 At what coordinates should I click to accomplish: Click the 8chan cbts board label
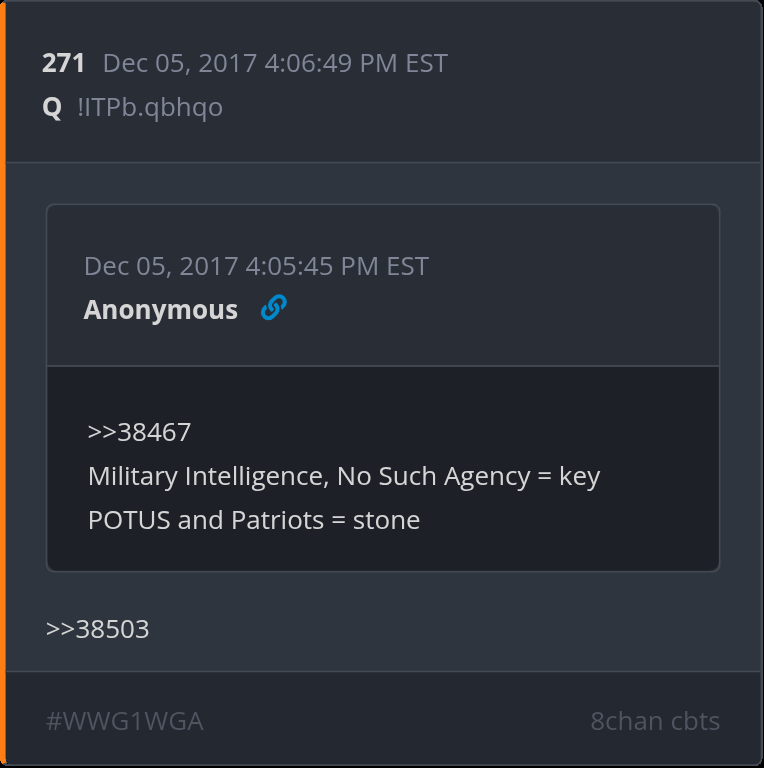click(x=655, y=721)
